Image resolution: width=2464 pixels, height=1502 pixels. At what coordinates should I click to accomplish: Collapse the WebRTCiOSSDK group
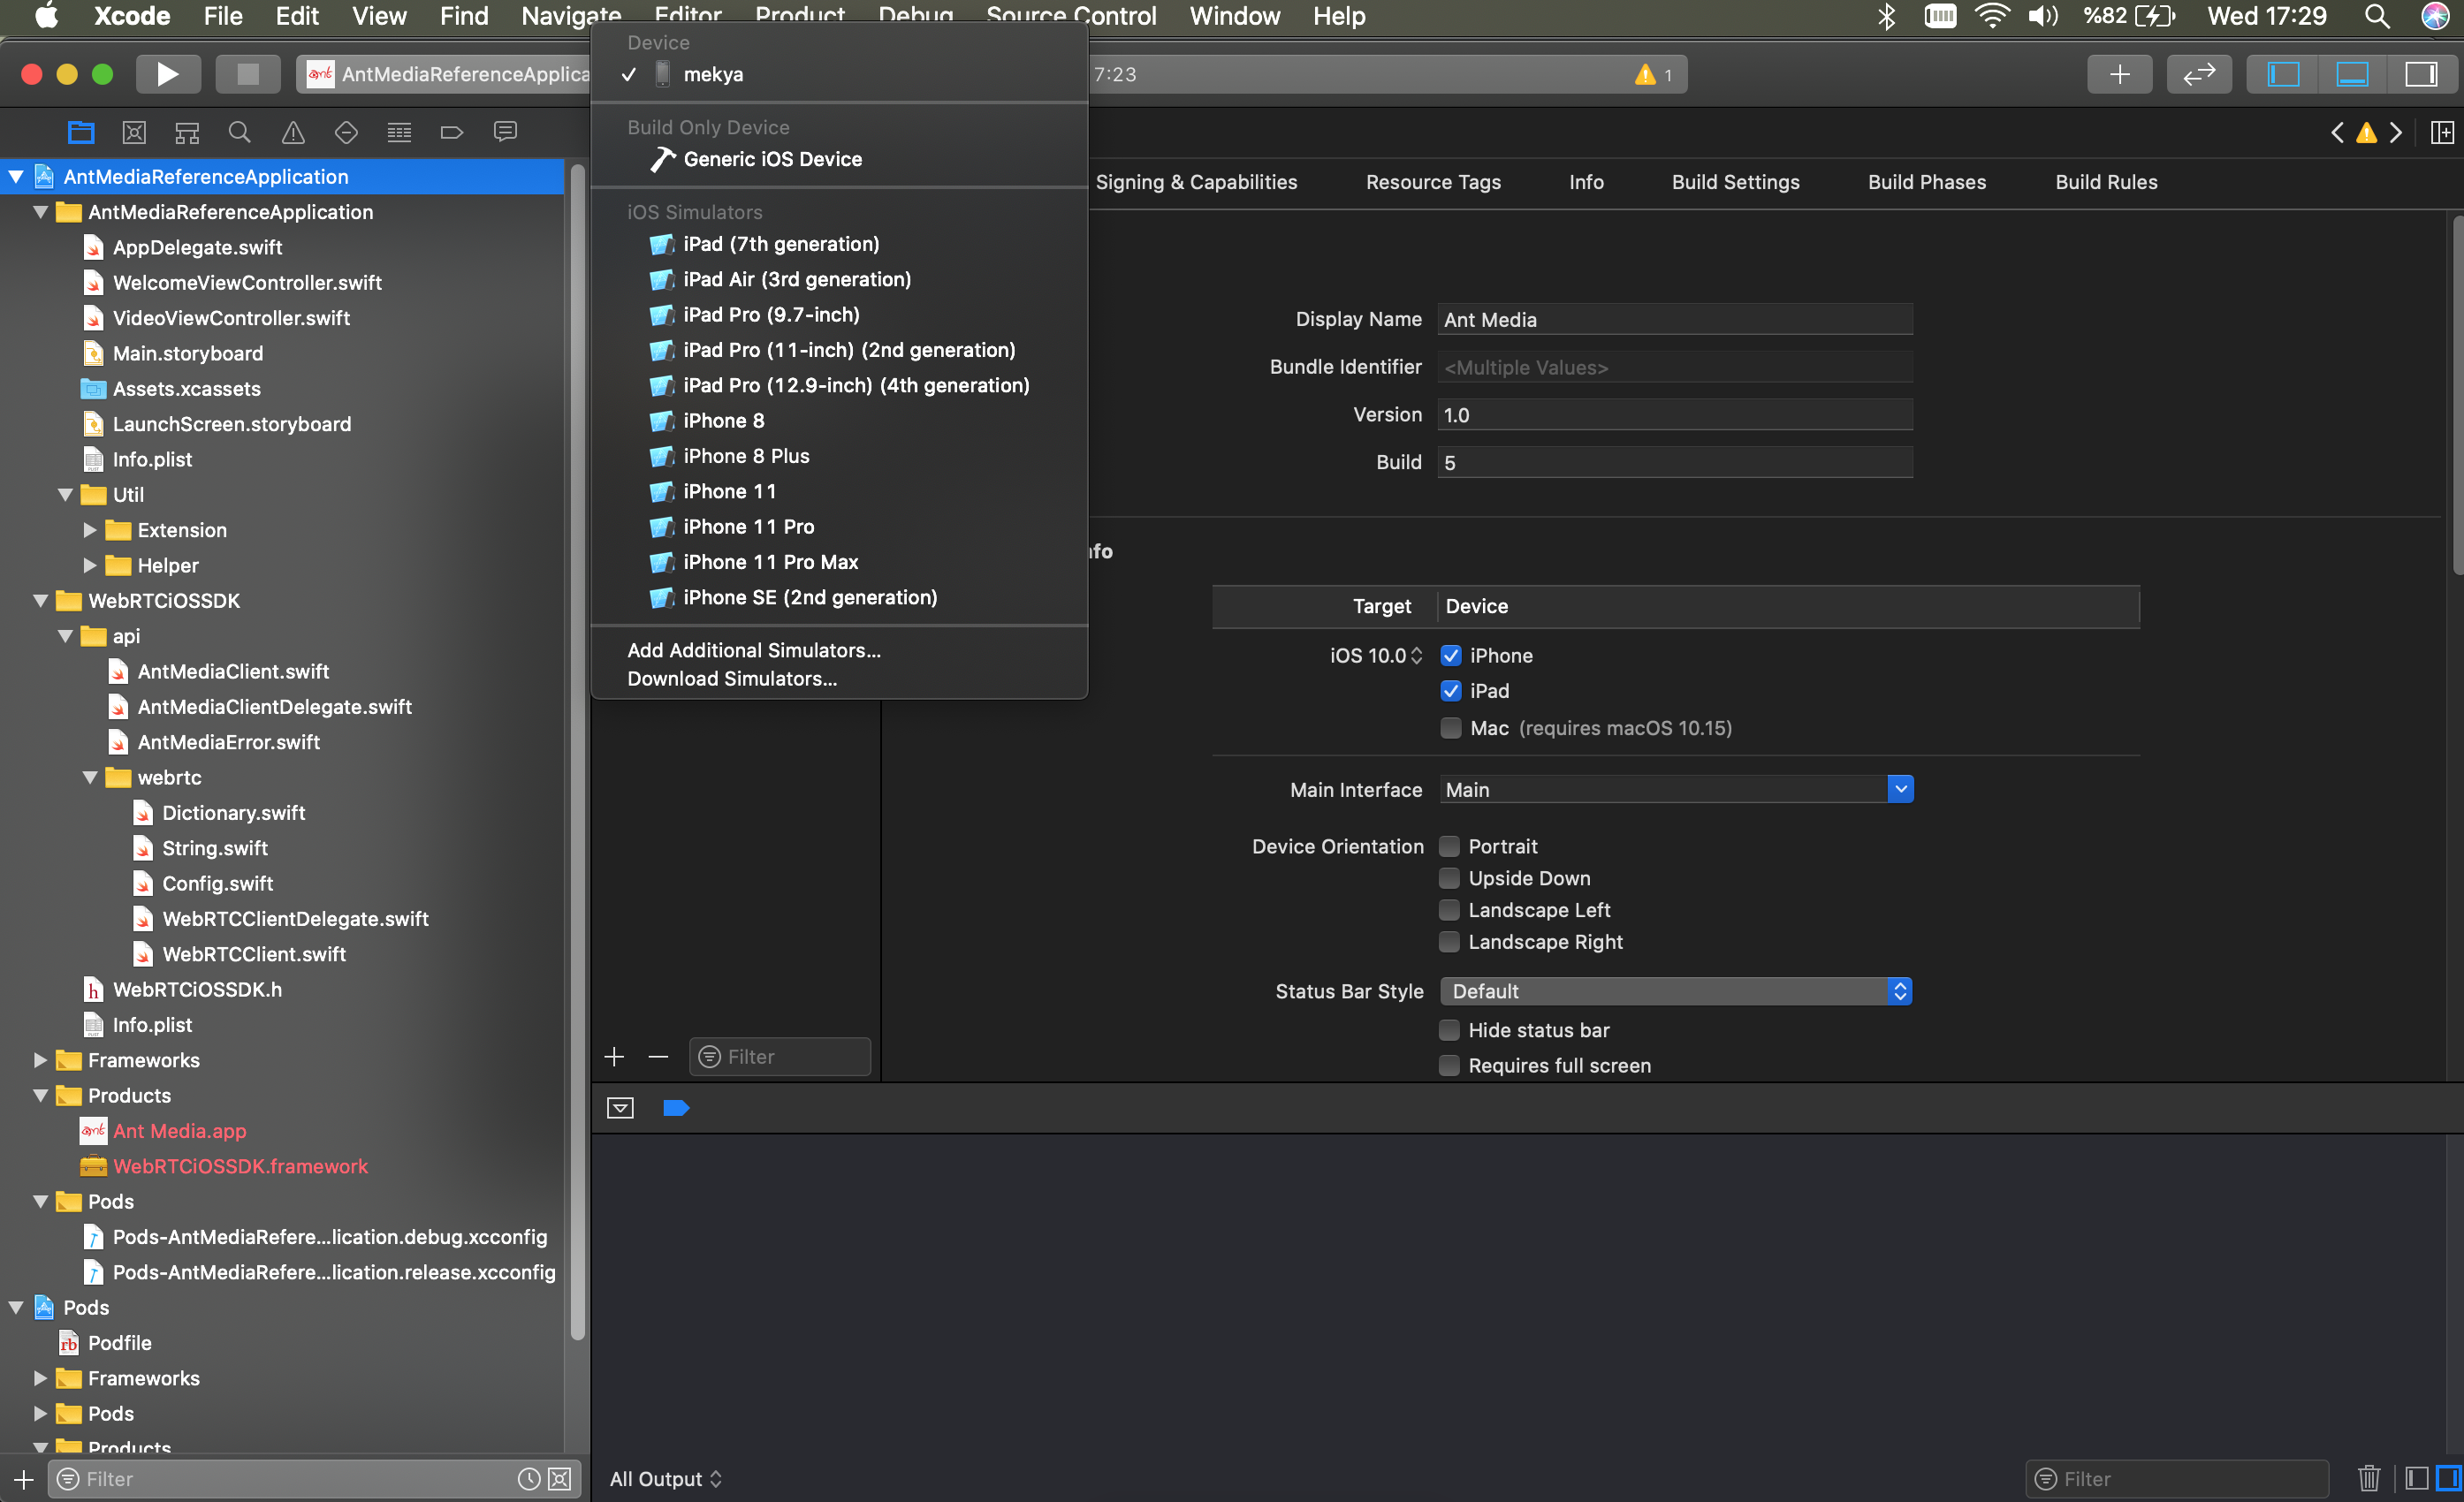coord(41,600)
